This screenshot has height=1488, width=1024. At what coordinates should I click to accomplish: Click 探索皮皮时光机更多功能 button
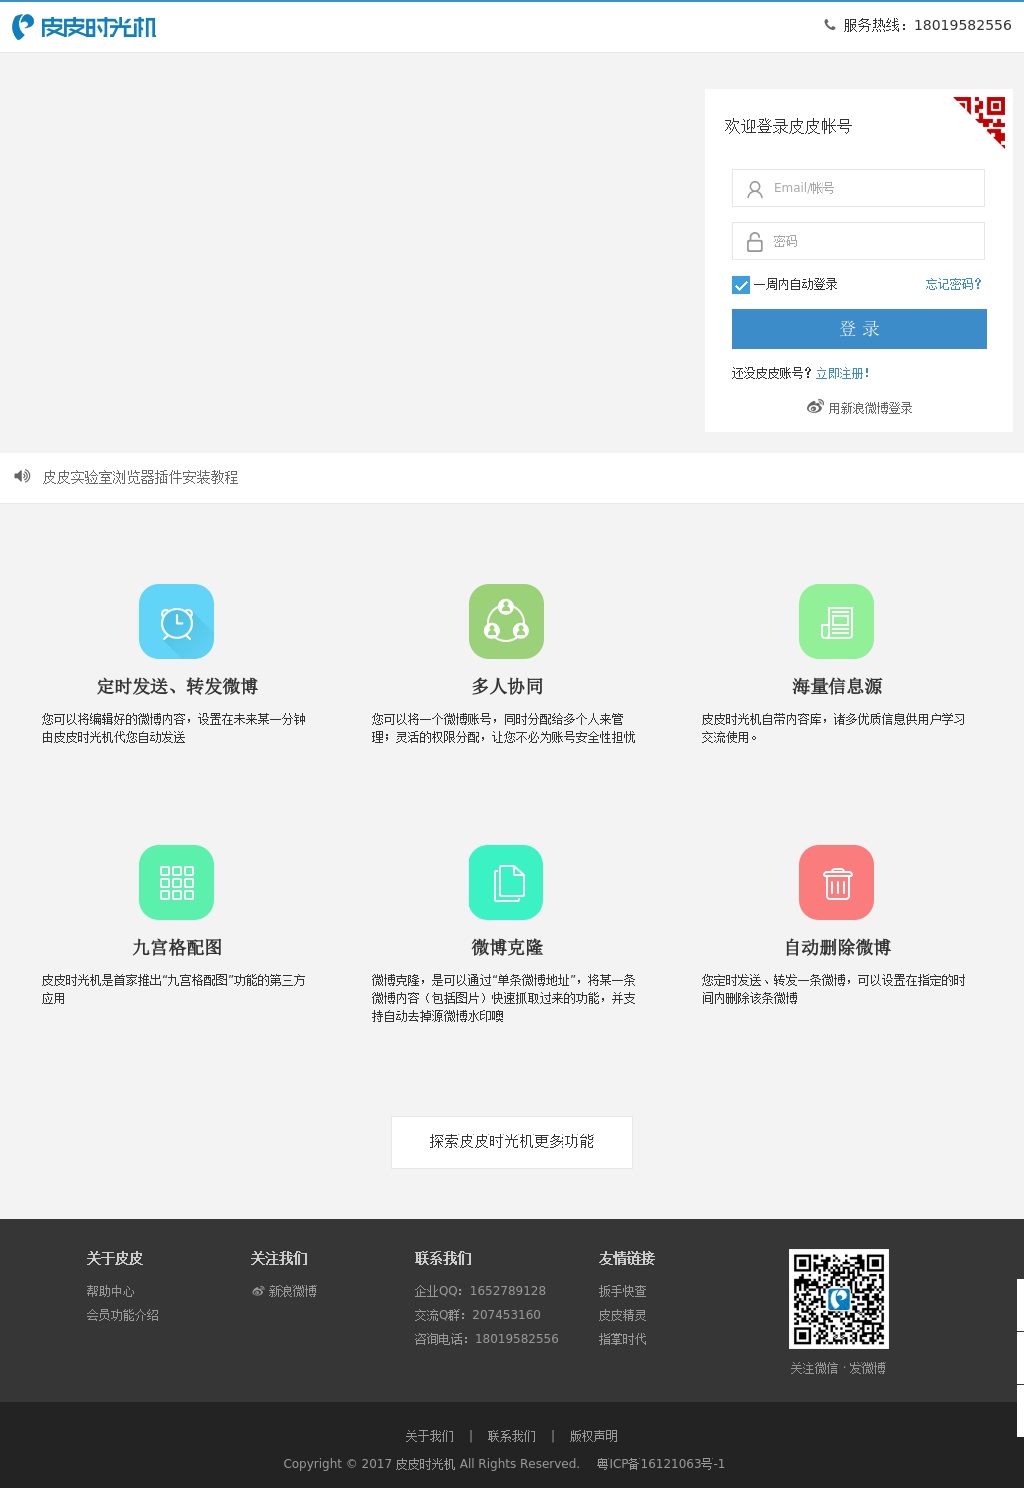coord(512,1142)
